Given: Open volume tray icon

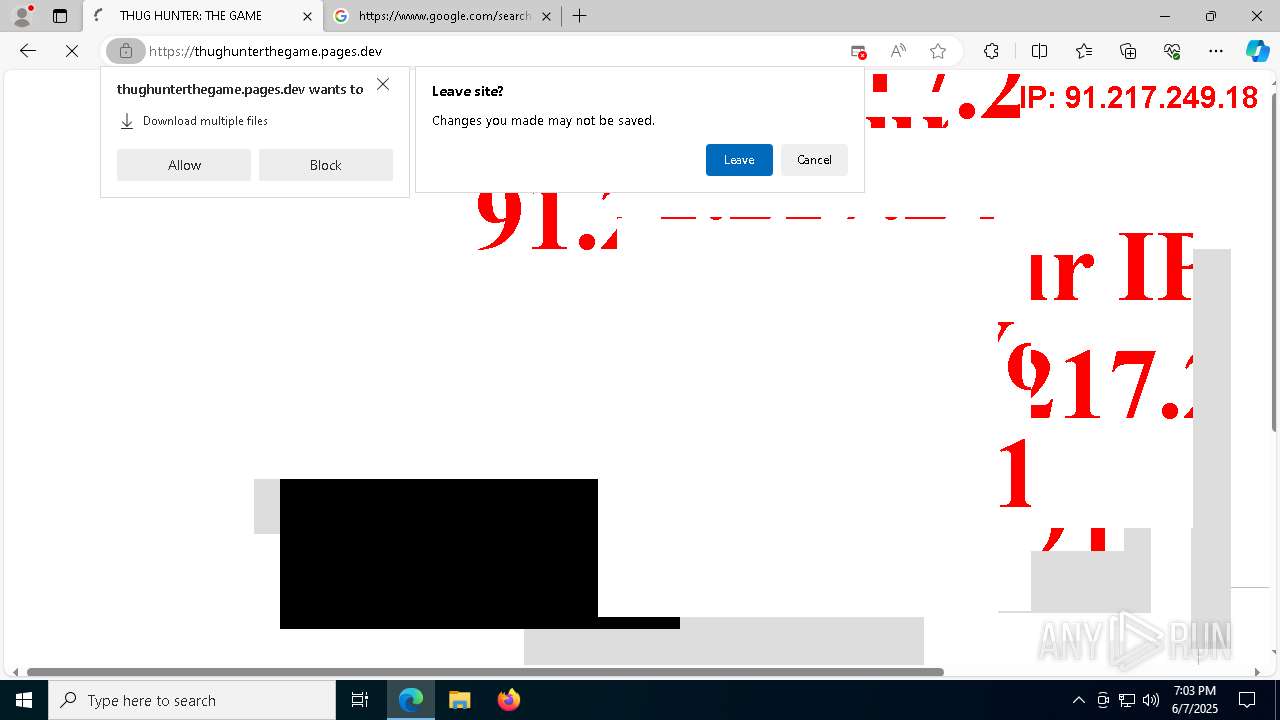Looking at the screenshot, I should pos(1151,700).
